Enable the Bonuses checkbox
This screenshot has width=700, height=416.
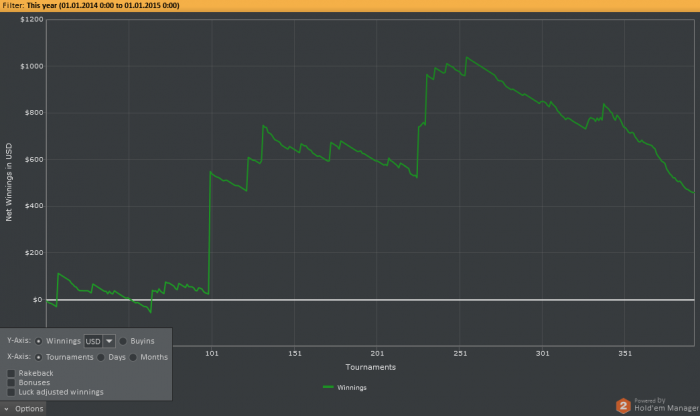[11, 383]
